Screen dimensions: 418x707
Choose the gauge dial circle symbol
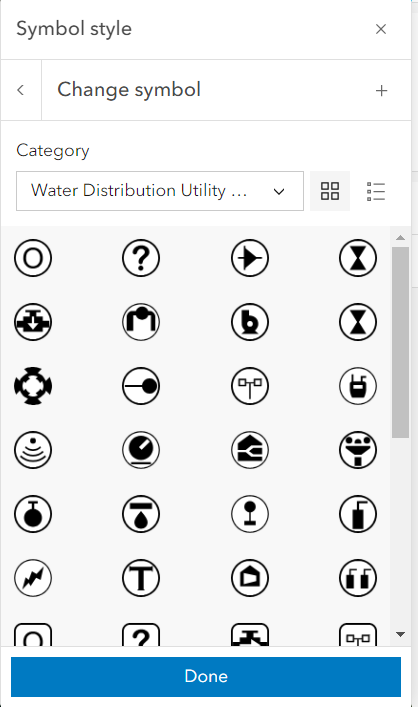[141, 450]
